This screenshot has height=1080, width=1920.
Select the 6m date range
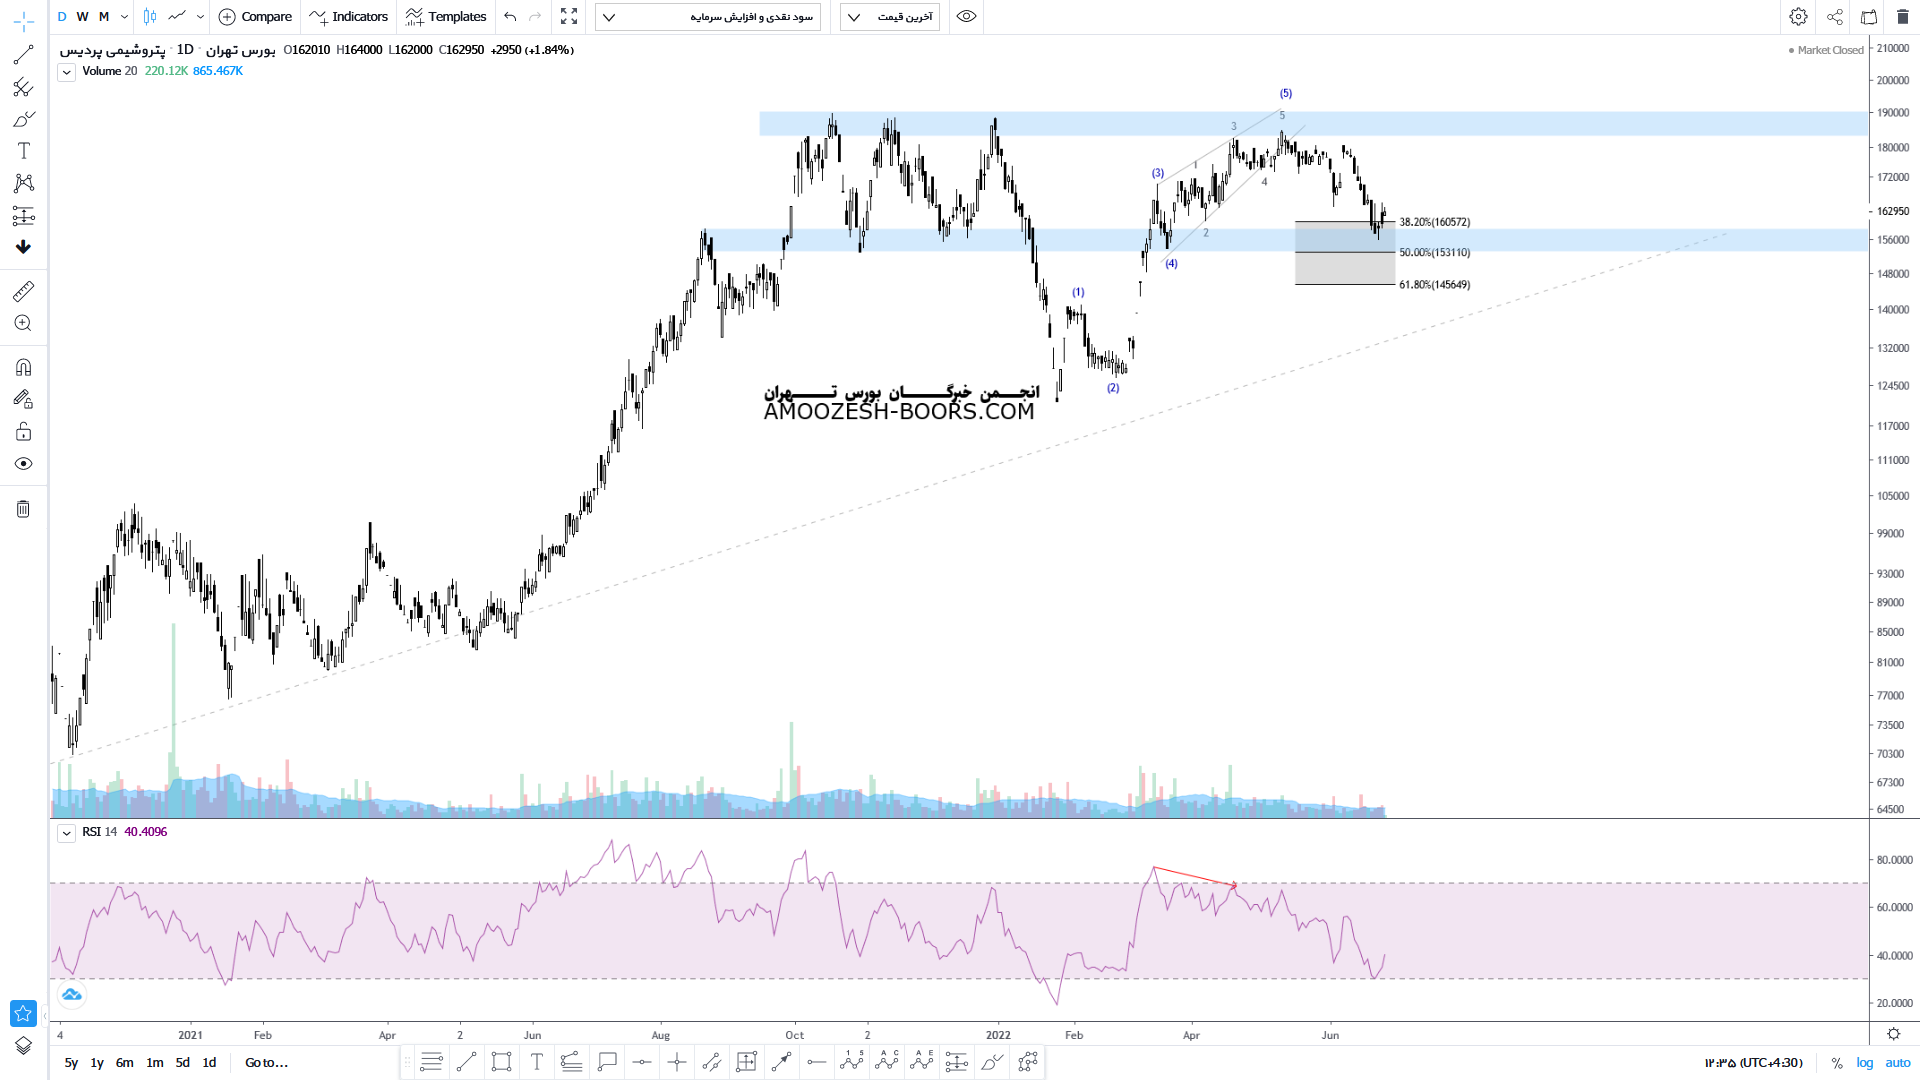pyautogui.click(x=124, y=1063)
